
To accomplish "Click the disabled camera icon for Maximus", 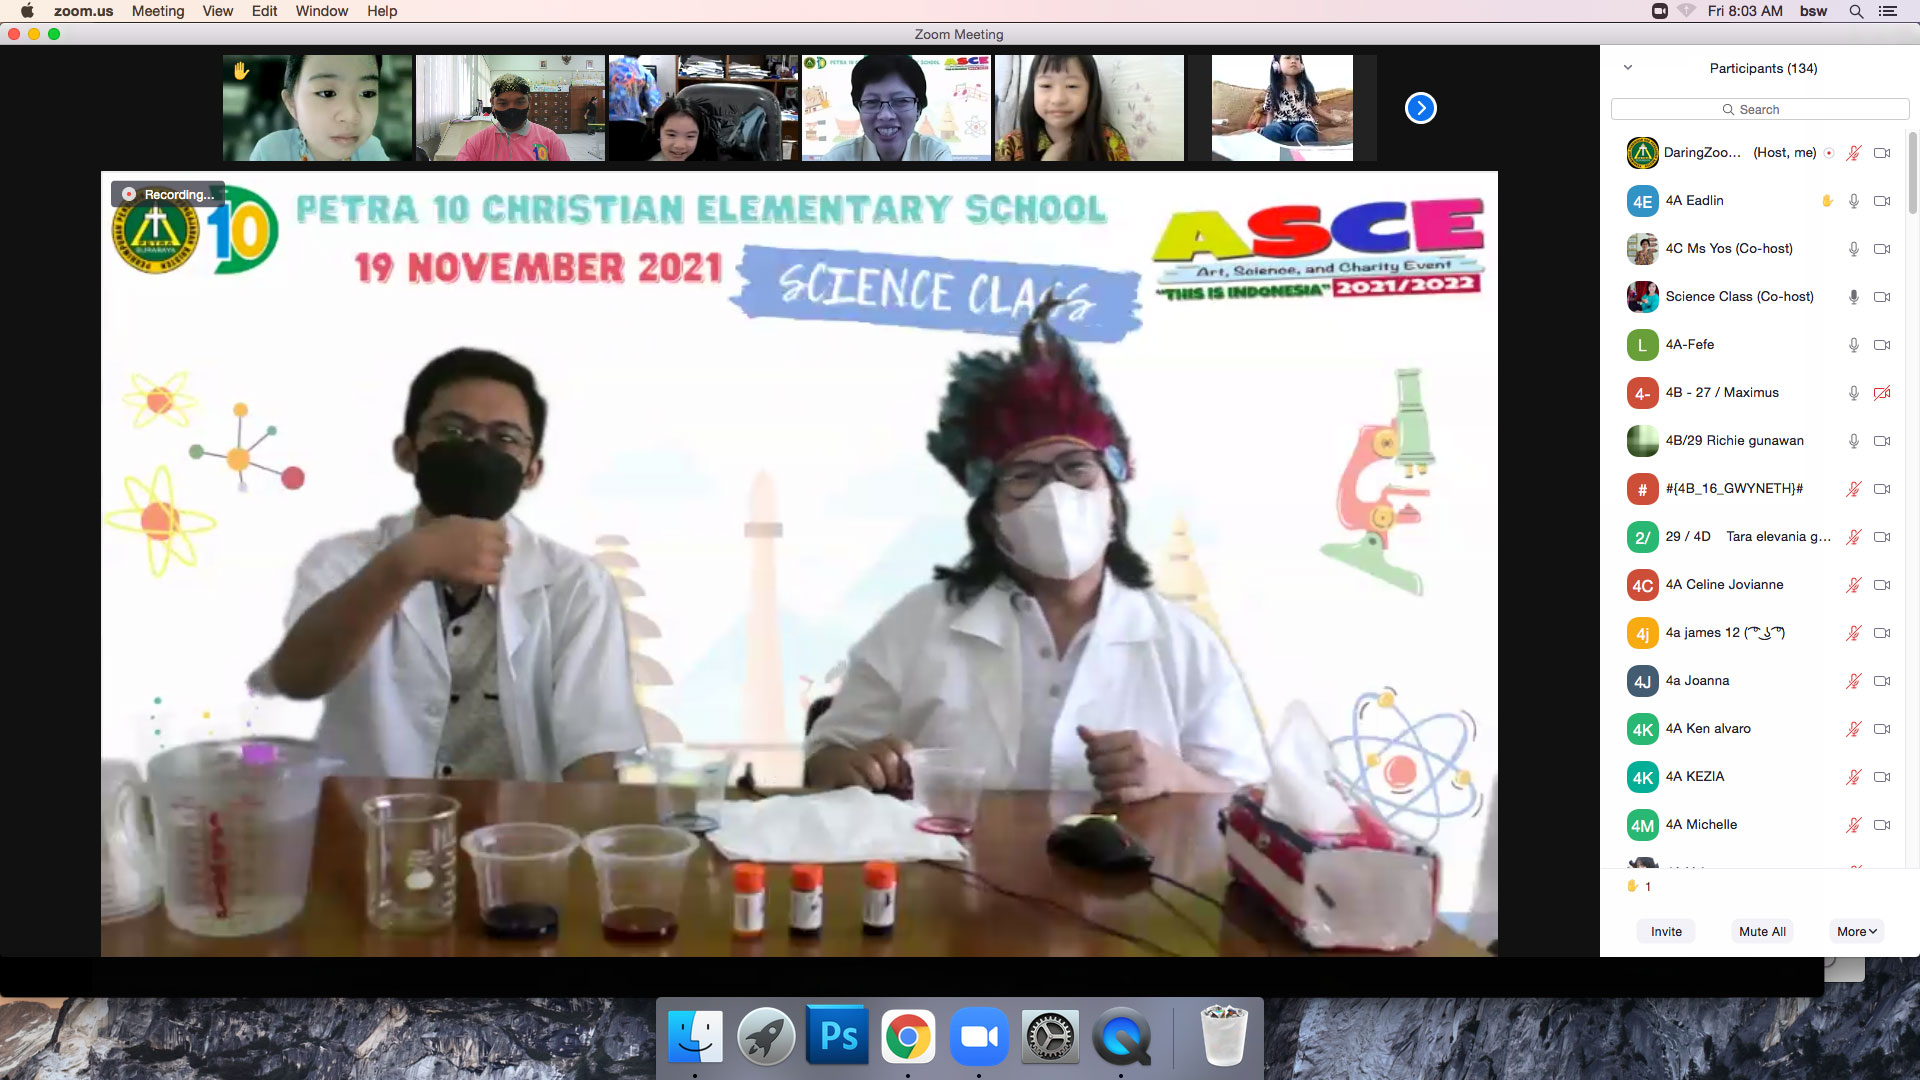I will 1882,393.
